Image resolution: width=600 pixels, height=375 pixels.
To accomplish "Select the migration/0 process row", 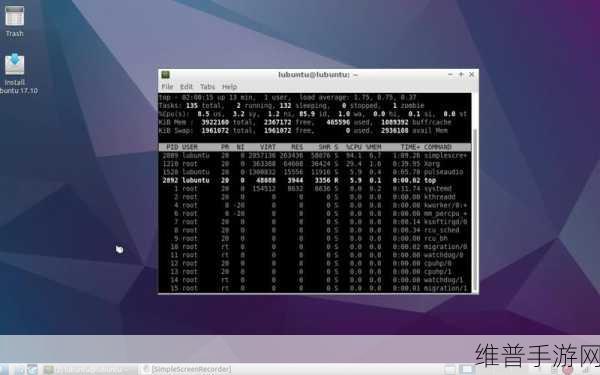I will click(315, 247).
